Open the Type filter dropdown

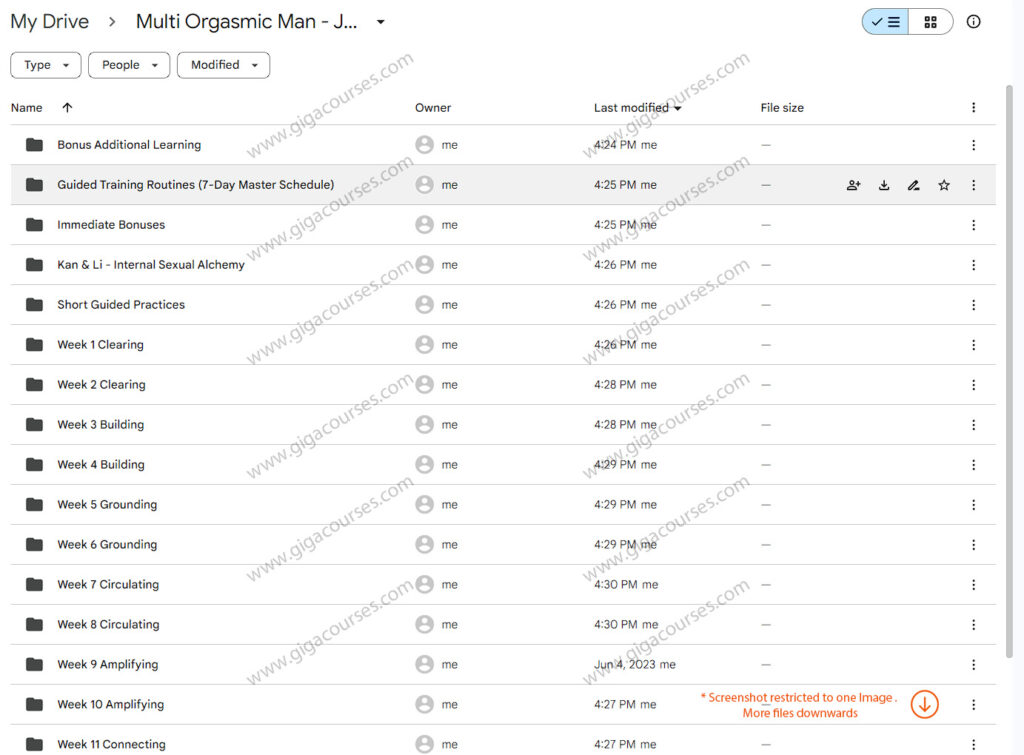pyautogui.click(x=46, y=65)
